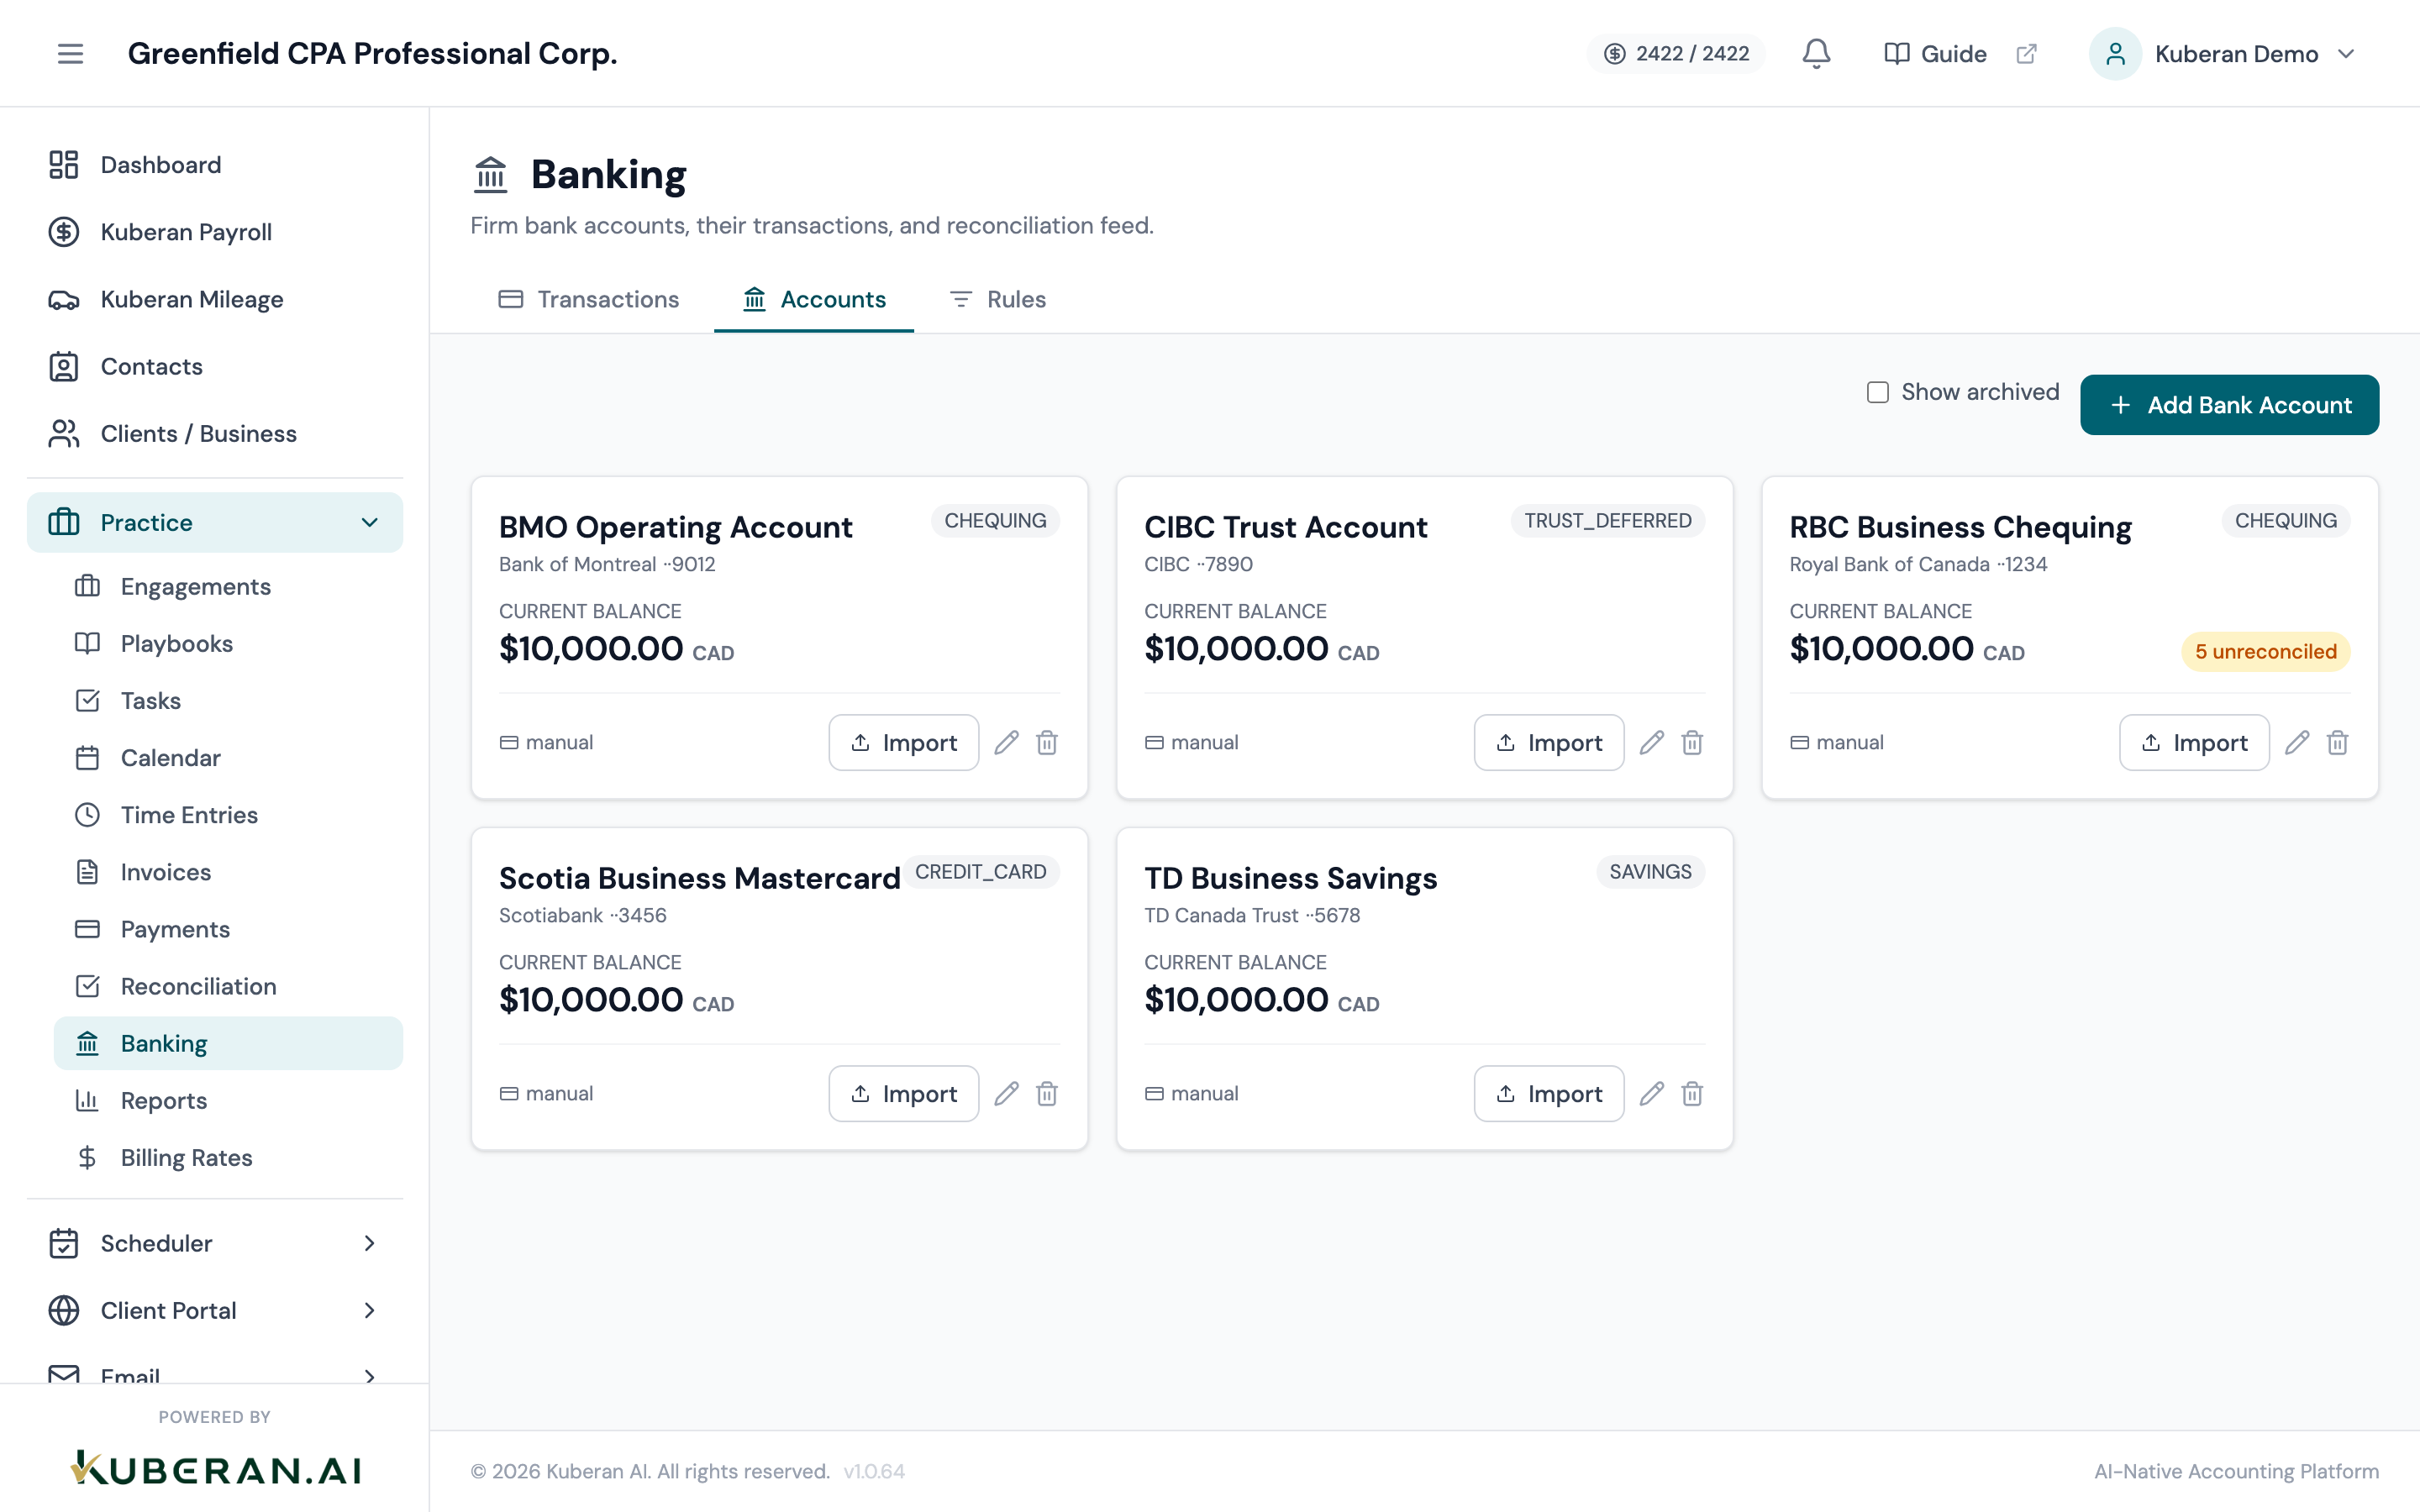Edit the Scotia Business Mastercard pencil icon
Image resolution: width=2420 pixels, height=1512 pixels.
(x=1006, y=1093)
